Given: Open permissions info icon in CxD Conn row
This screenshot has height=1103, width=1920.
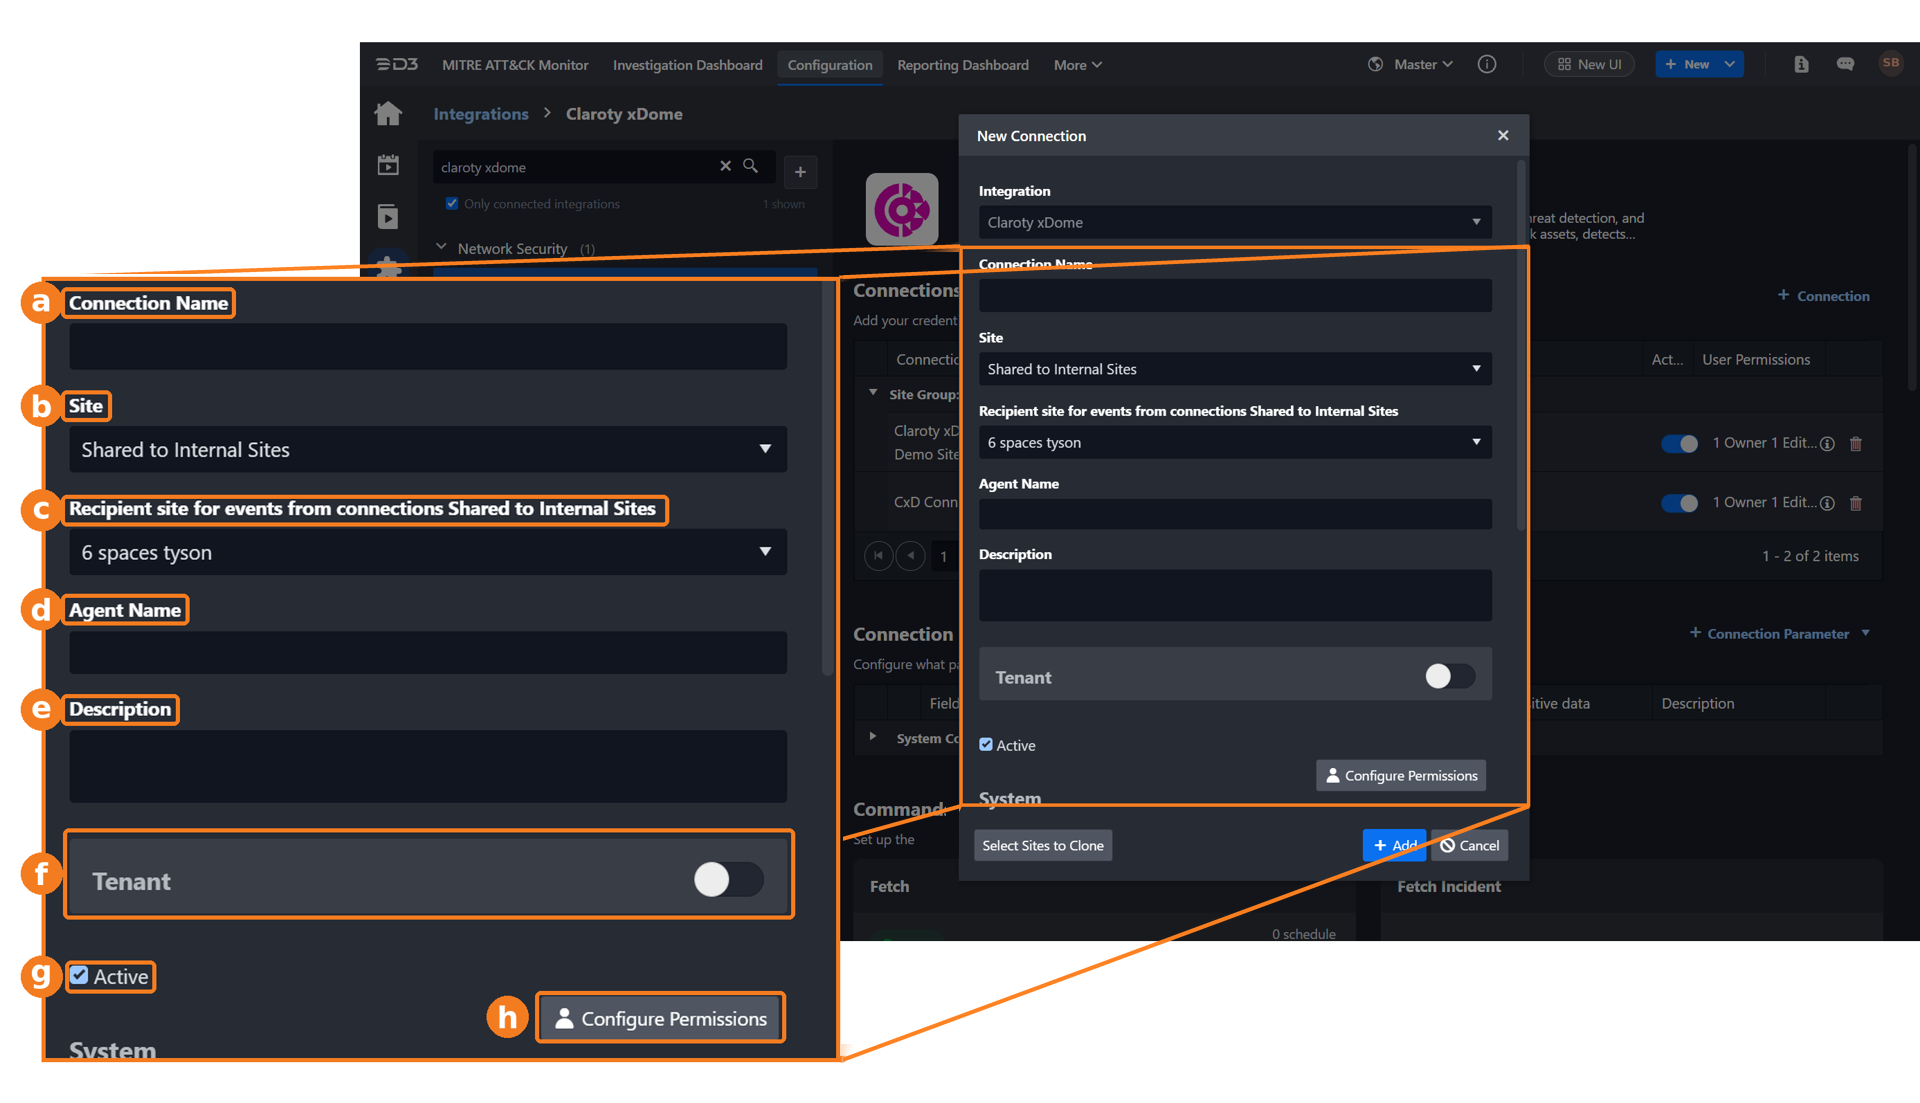Looking at the screenshot, I should (1827, 503).
